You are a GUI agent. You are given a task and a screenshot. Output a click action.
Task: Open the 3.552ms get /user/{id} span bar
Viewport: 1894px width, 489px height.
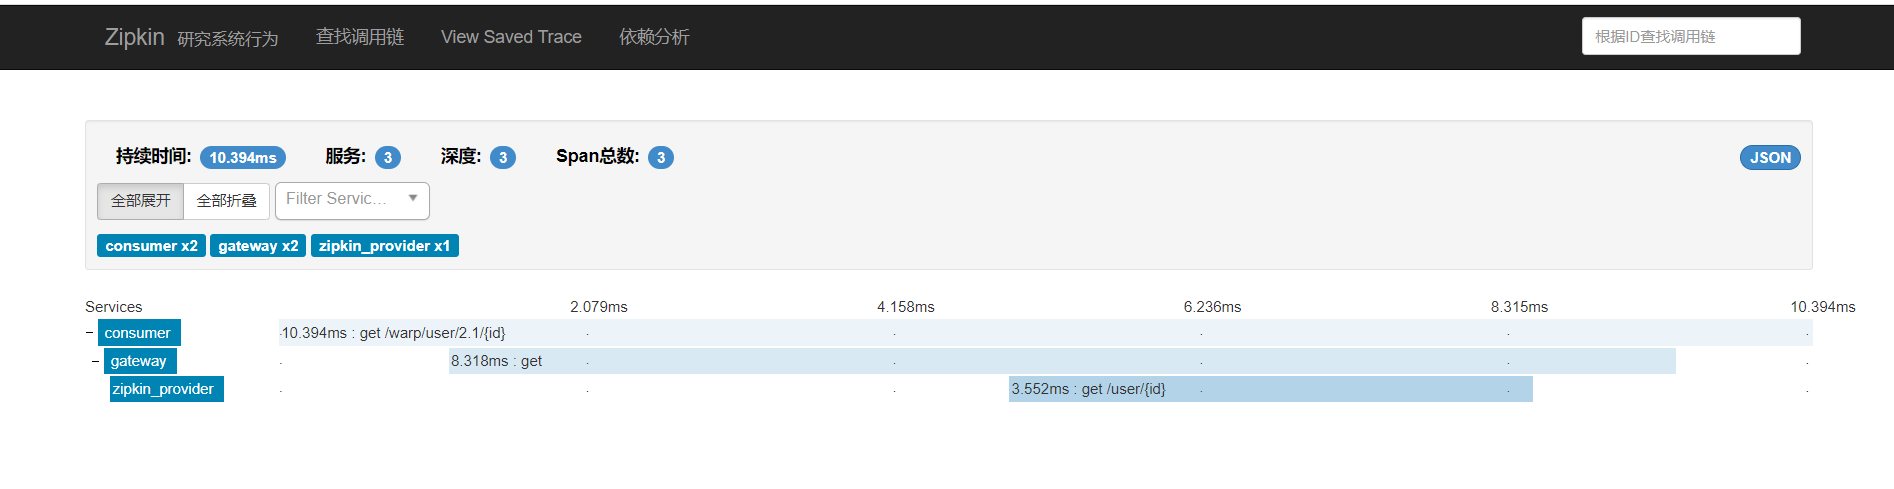(1270, 389)
